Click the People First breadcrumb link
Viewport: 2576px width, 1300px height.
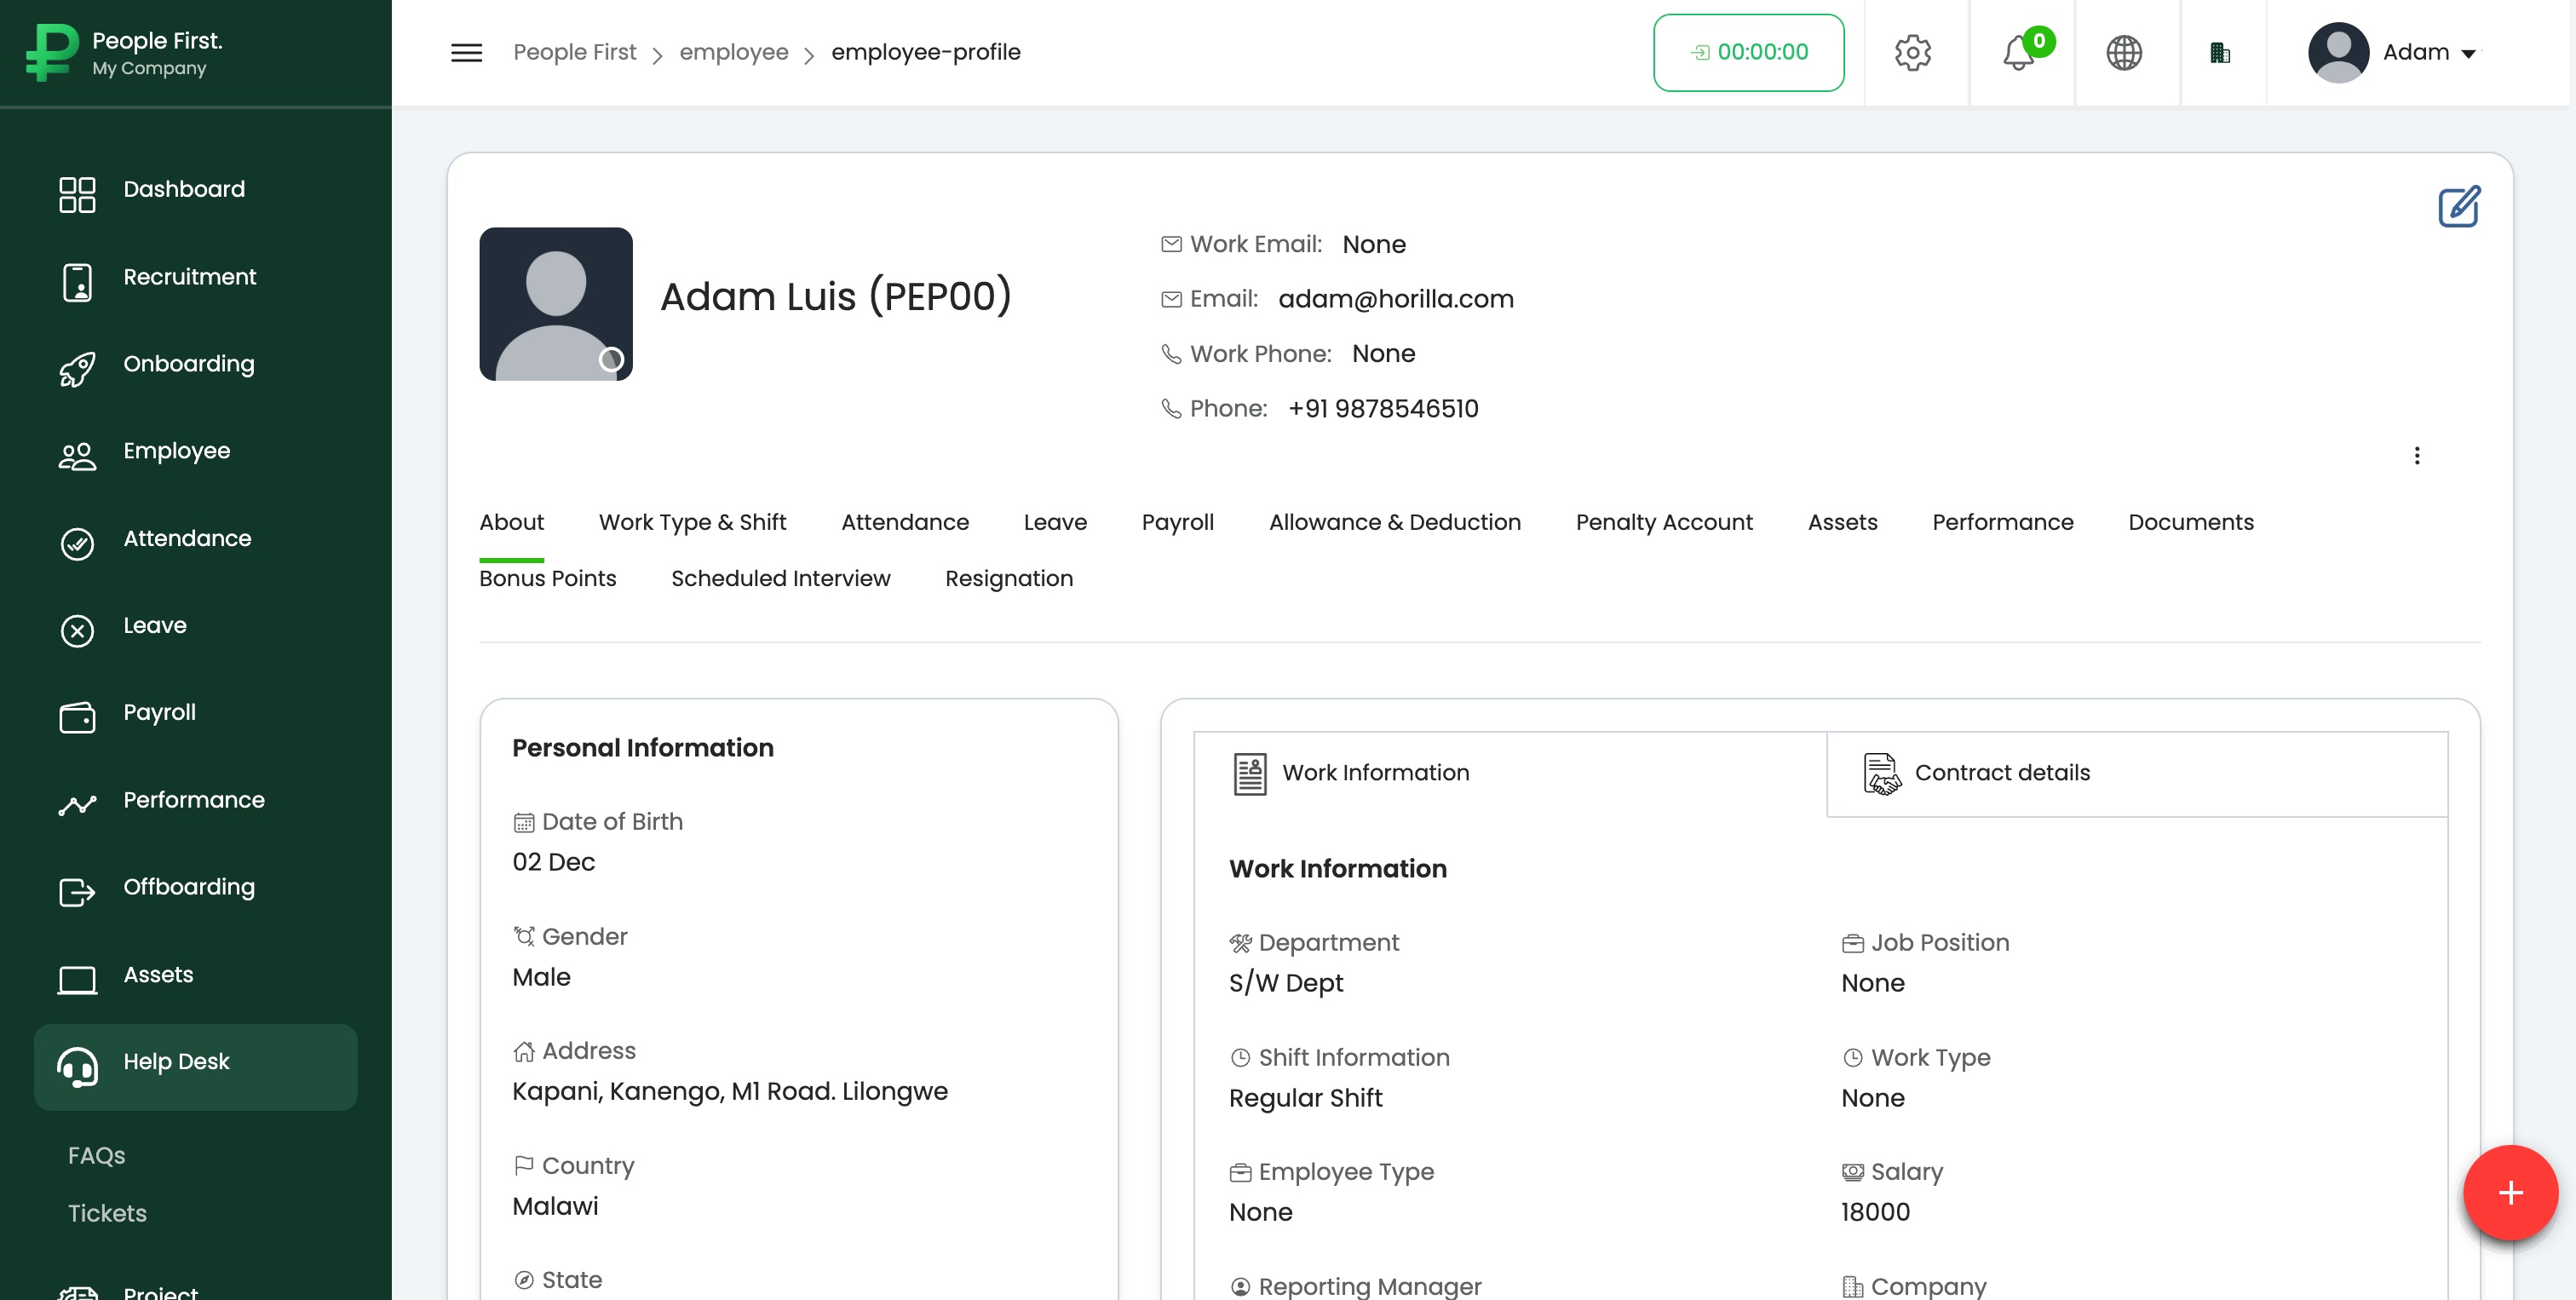point(574,52)
